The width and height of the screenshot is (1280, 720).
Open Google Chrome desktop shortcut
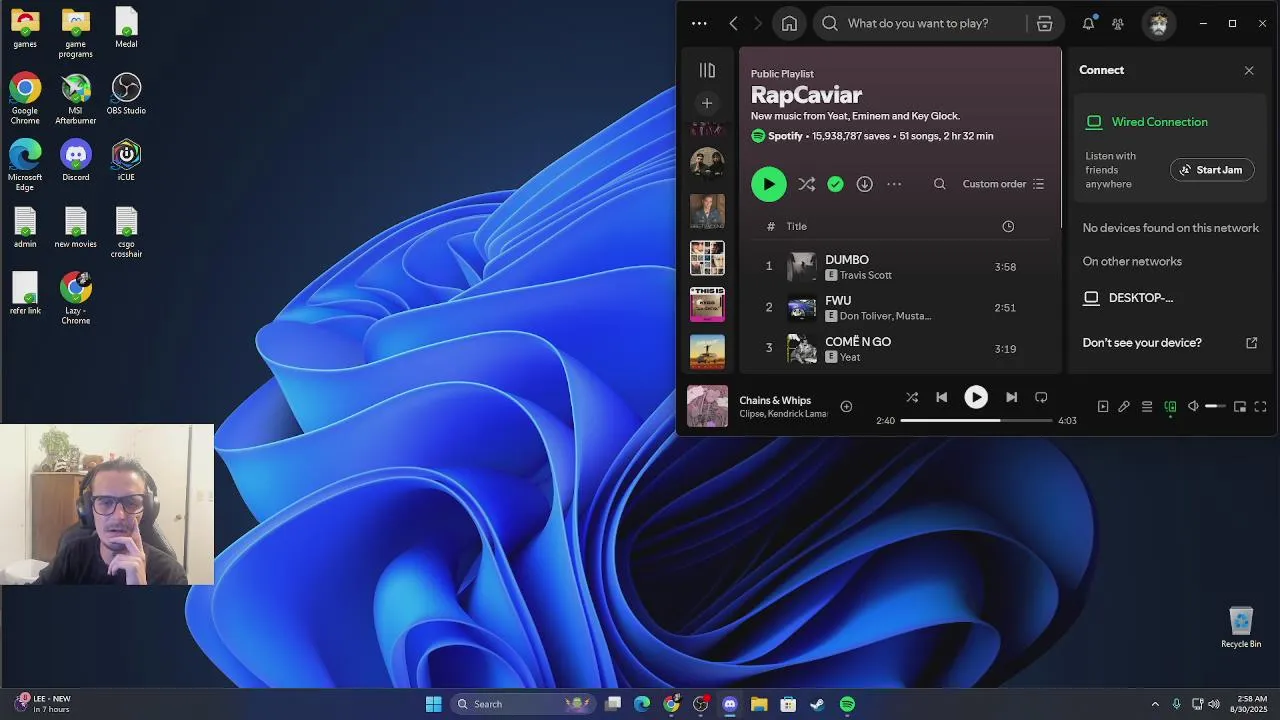[25, 98]
